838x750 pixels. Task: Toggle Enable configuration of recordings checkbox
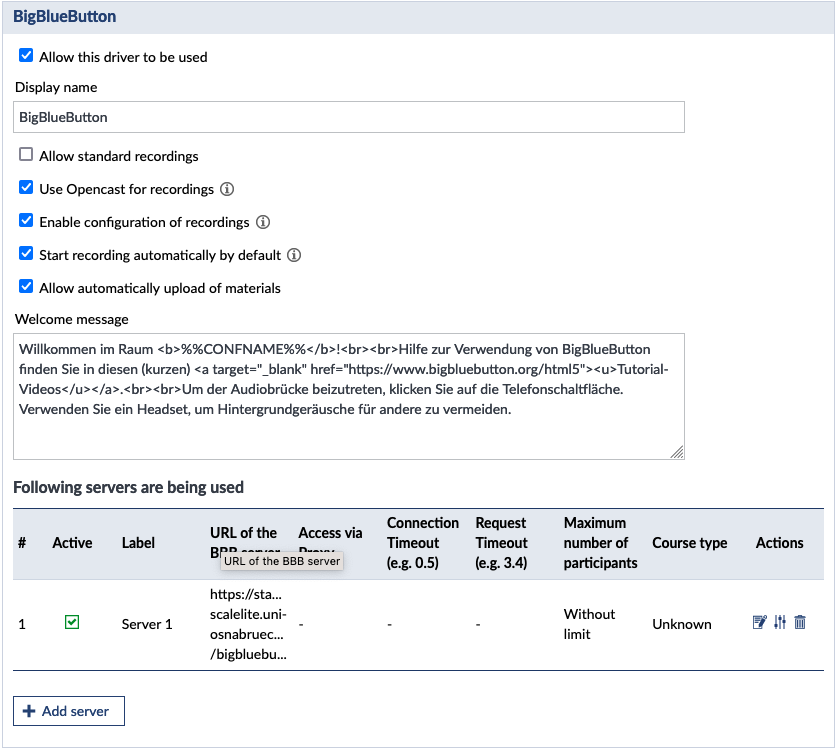(27, 221)
